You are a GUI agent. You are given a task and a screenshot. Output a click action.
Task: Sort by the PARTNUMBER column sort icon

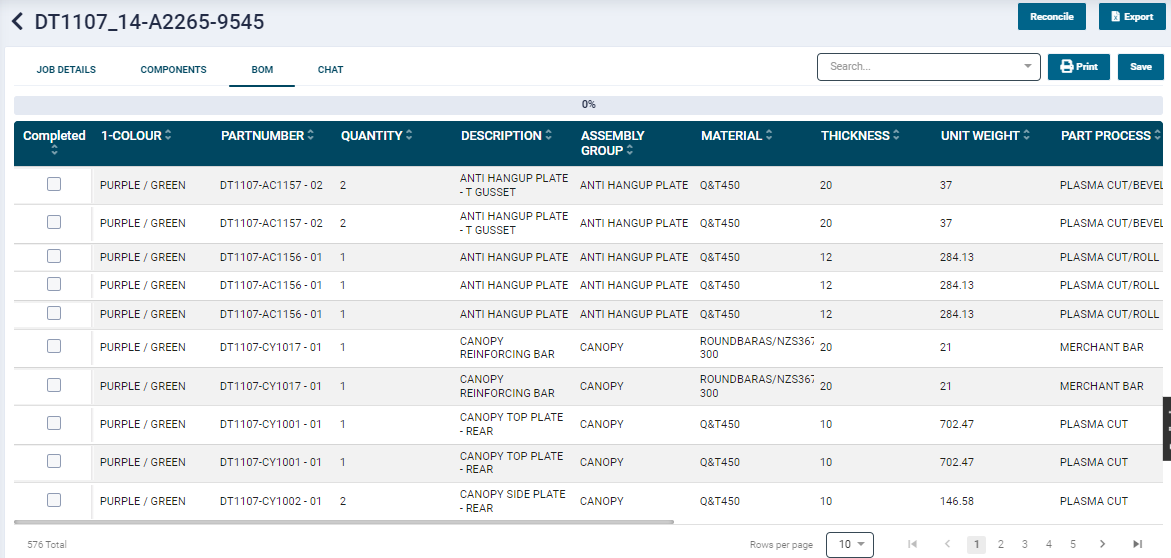point(311,136)
